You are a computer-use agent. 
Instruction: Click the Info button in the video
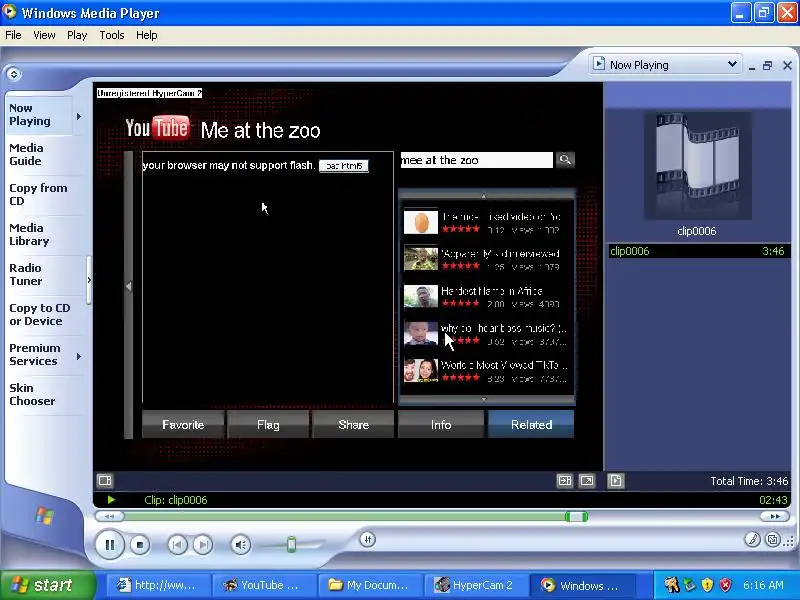coord(441,424)
